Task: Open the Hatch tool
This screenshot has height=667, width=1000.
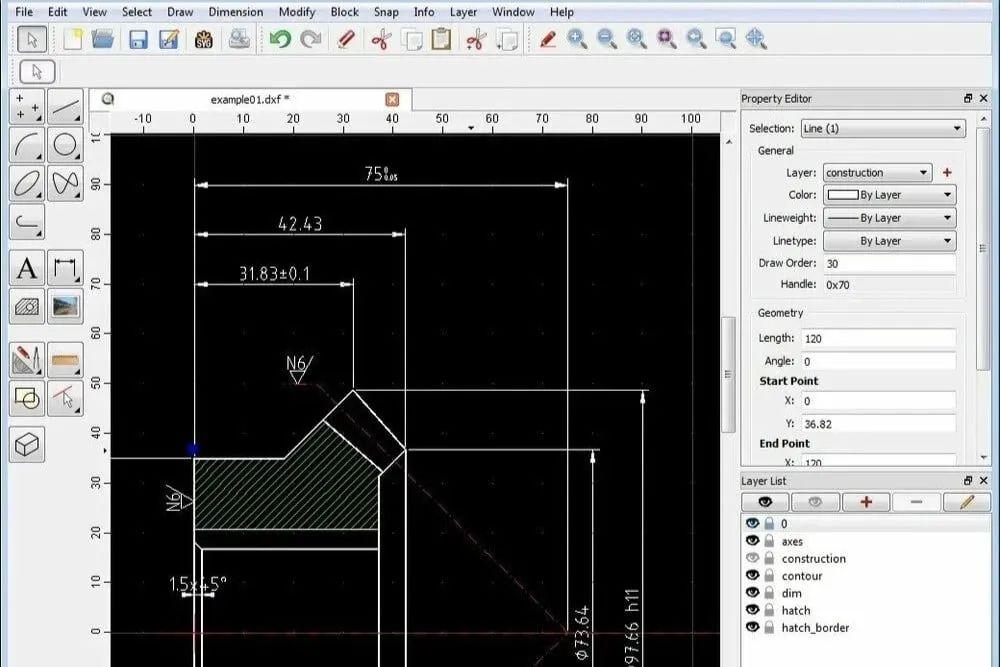Action: [27, 307]
